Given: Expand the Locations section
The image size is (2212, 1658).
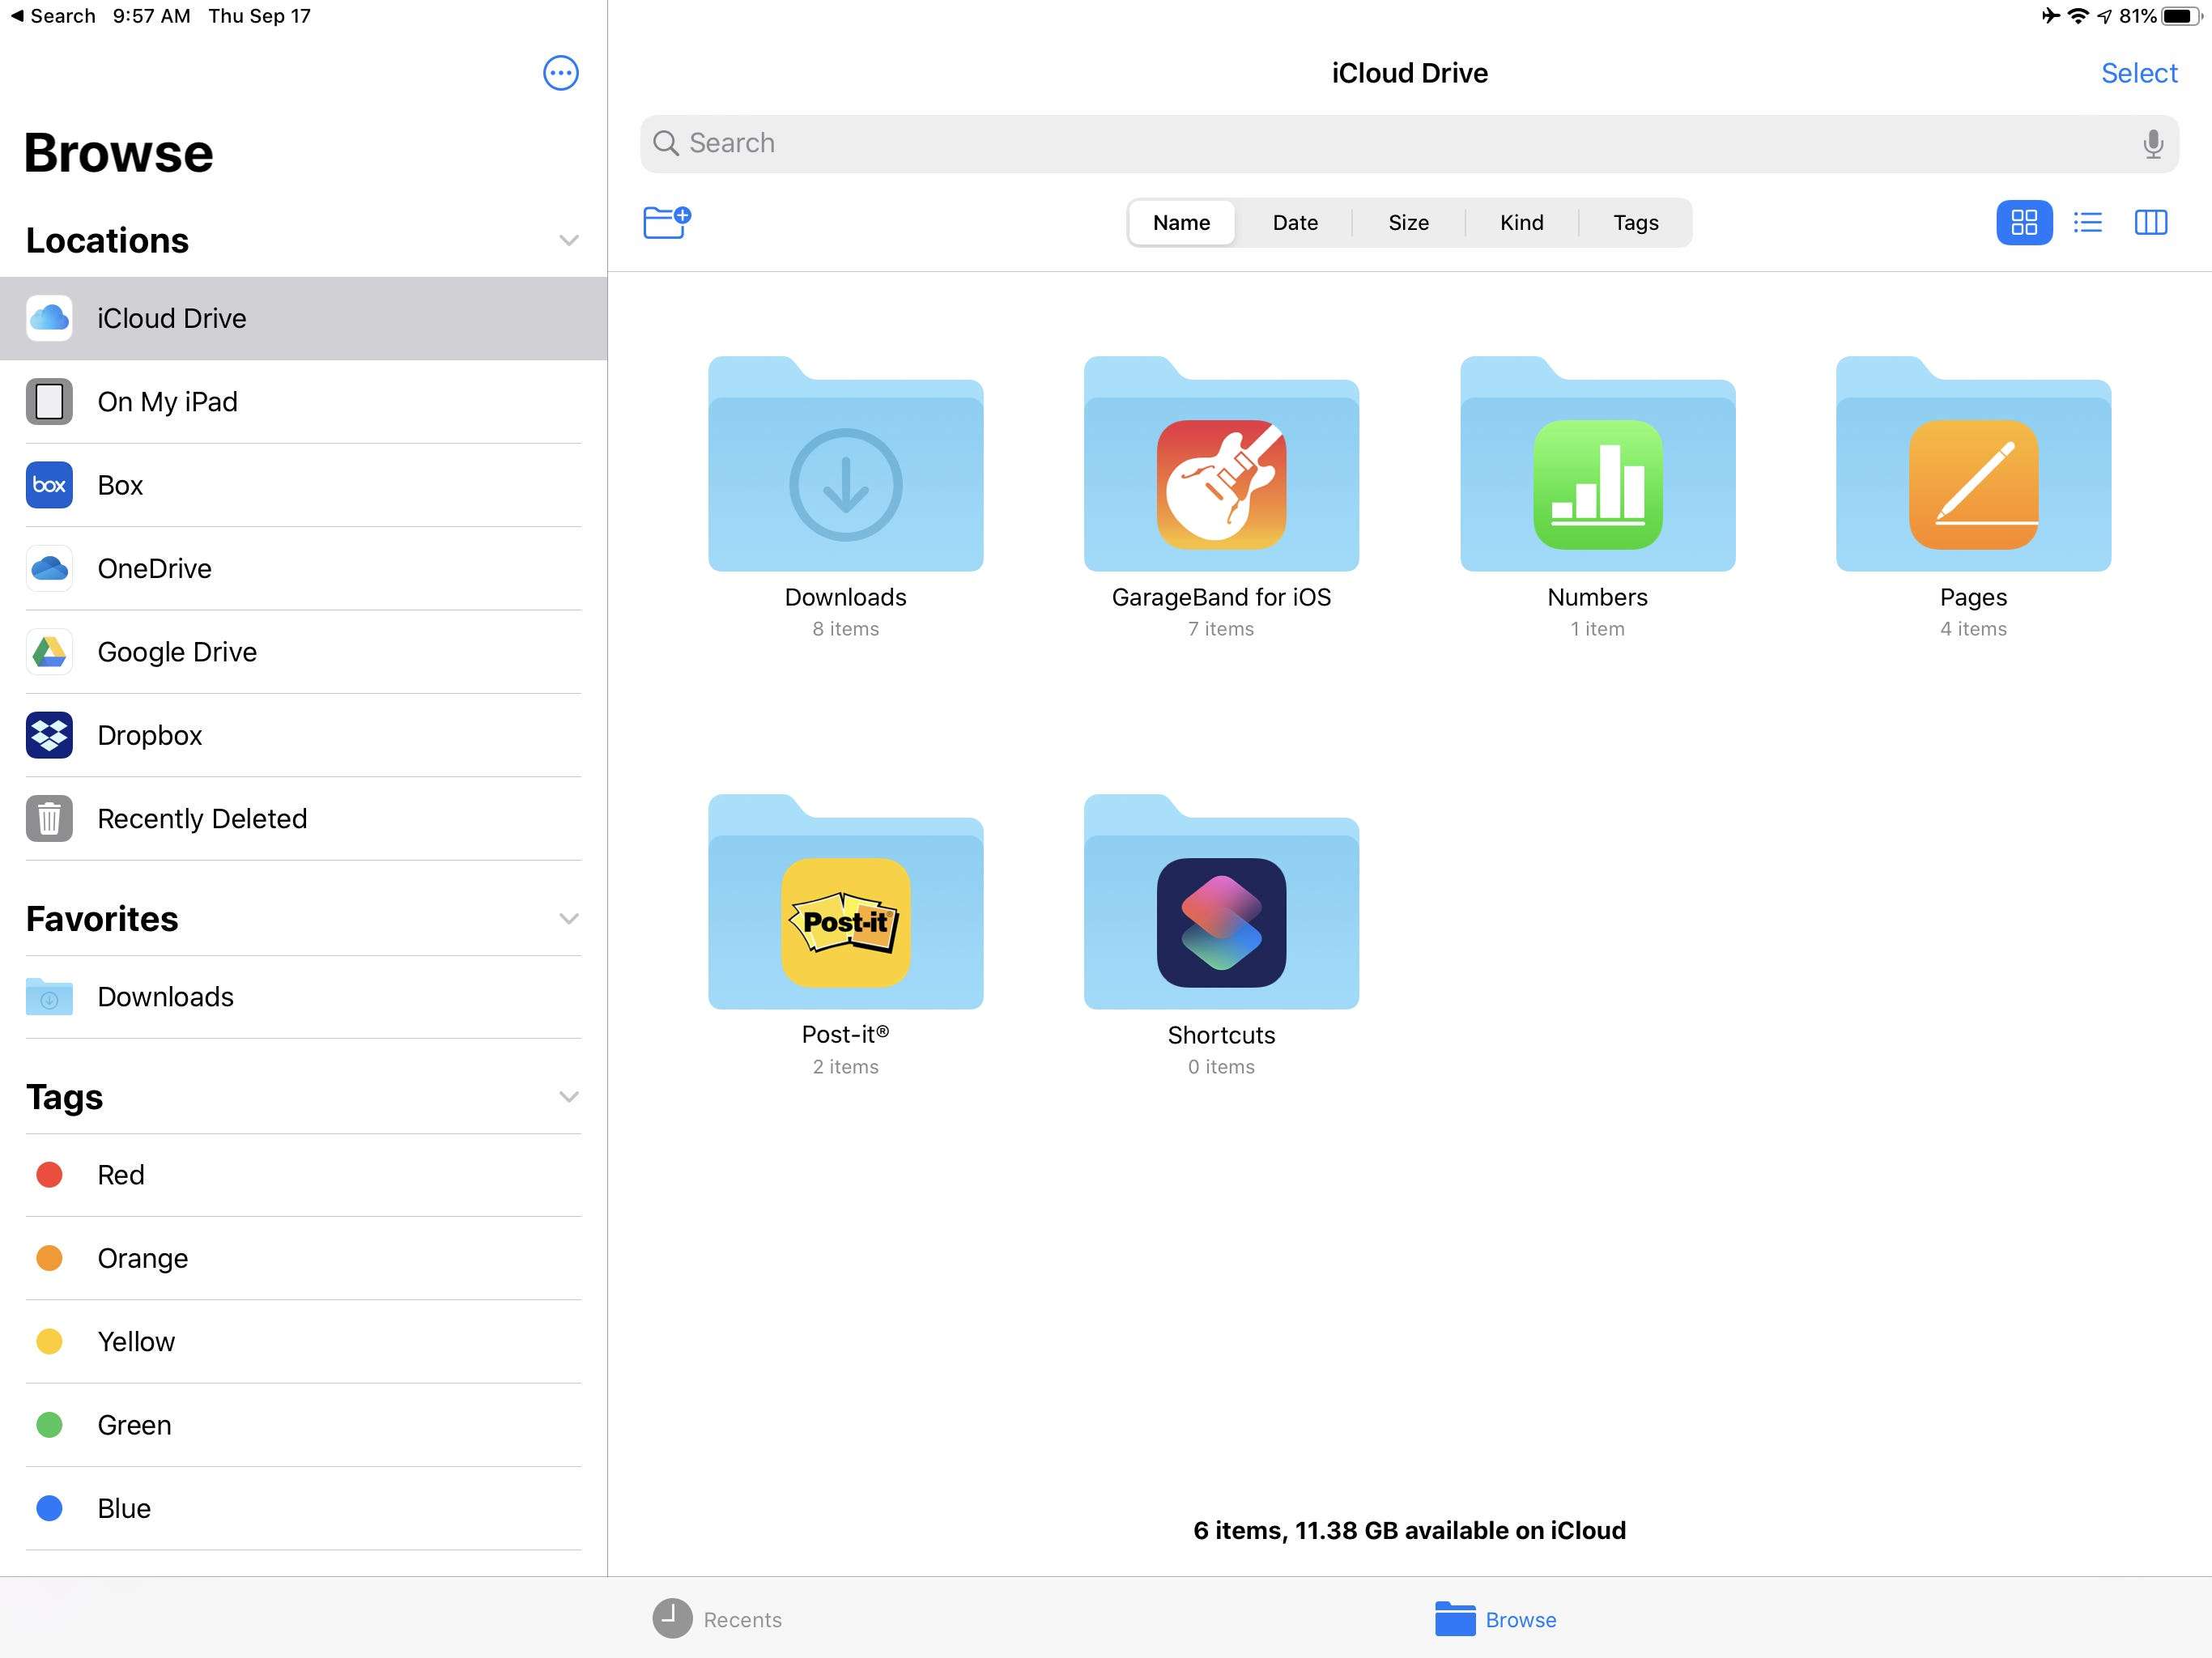Looking at the screenshot, I should tap(568, 240).
